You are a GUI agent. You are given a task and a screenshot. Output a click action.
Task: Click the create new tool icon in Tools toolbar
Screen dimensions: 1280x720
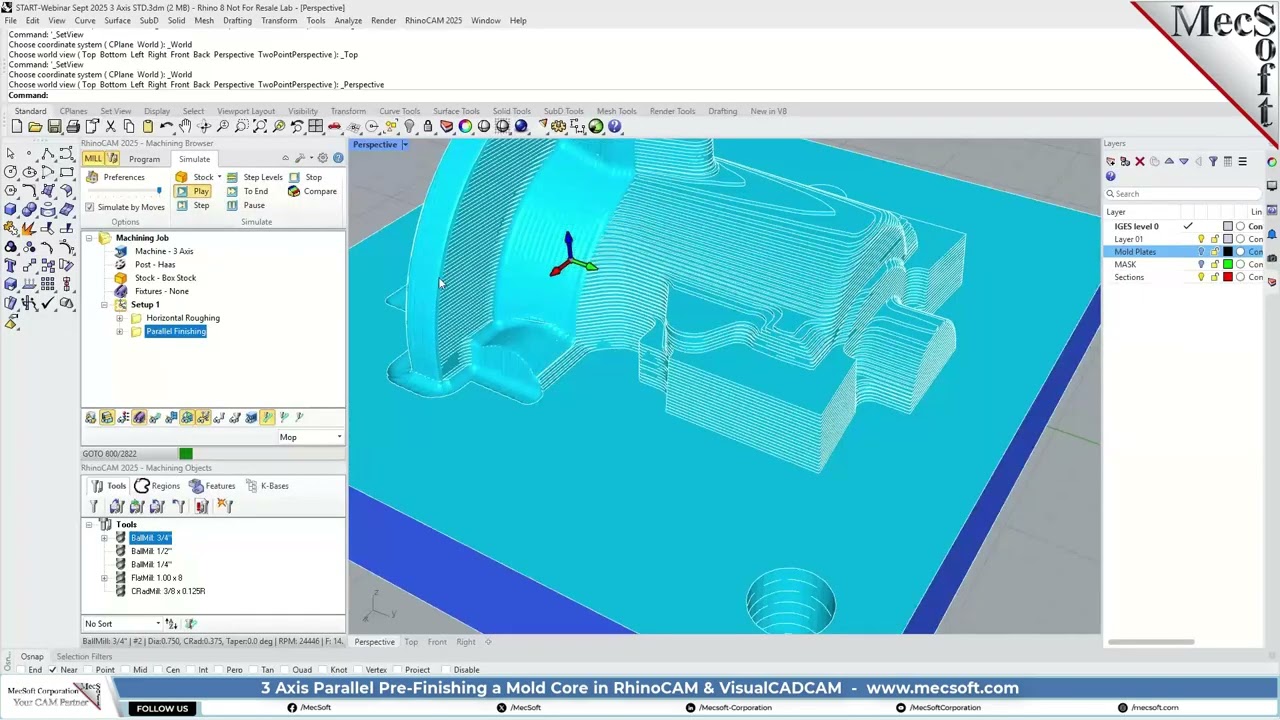click(95, 506)
